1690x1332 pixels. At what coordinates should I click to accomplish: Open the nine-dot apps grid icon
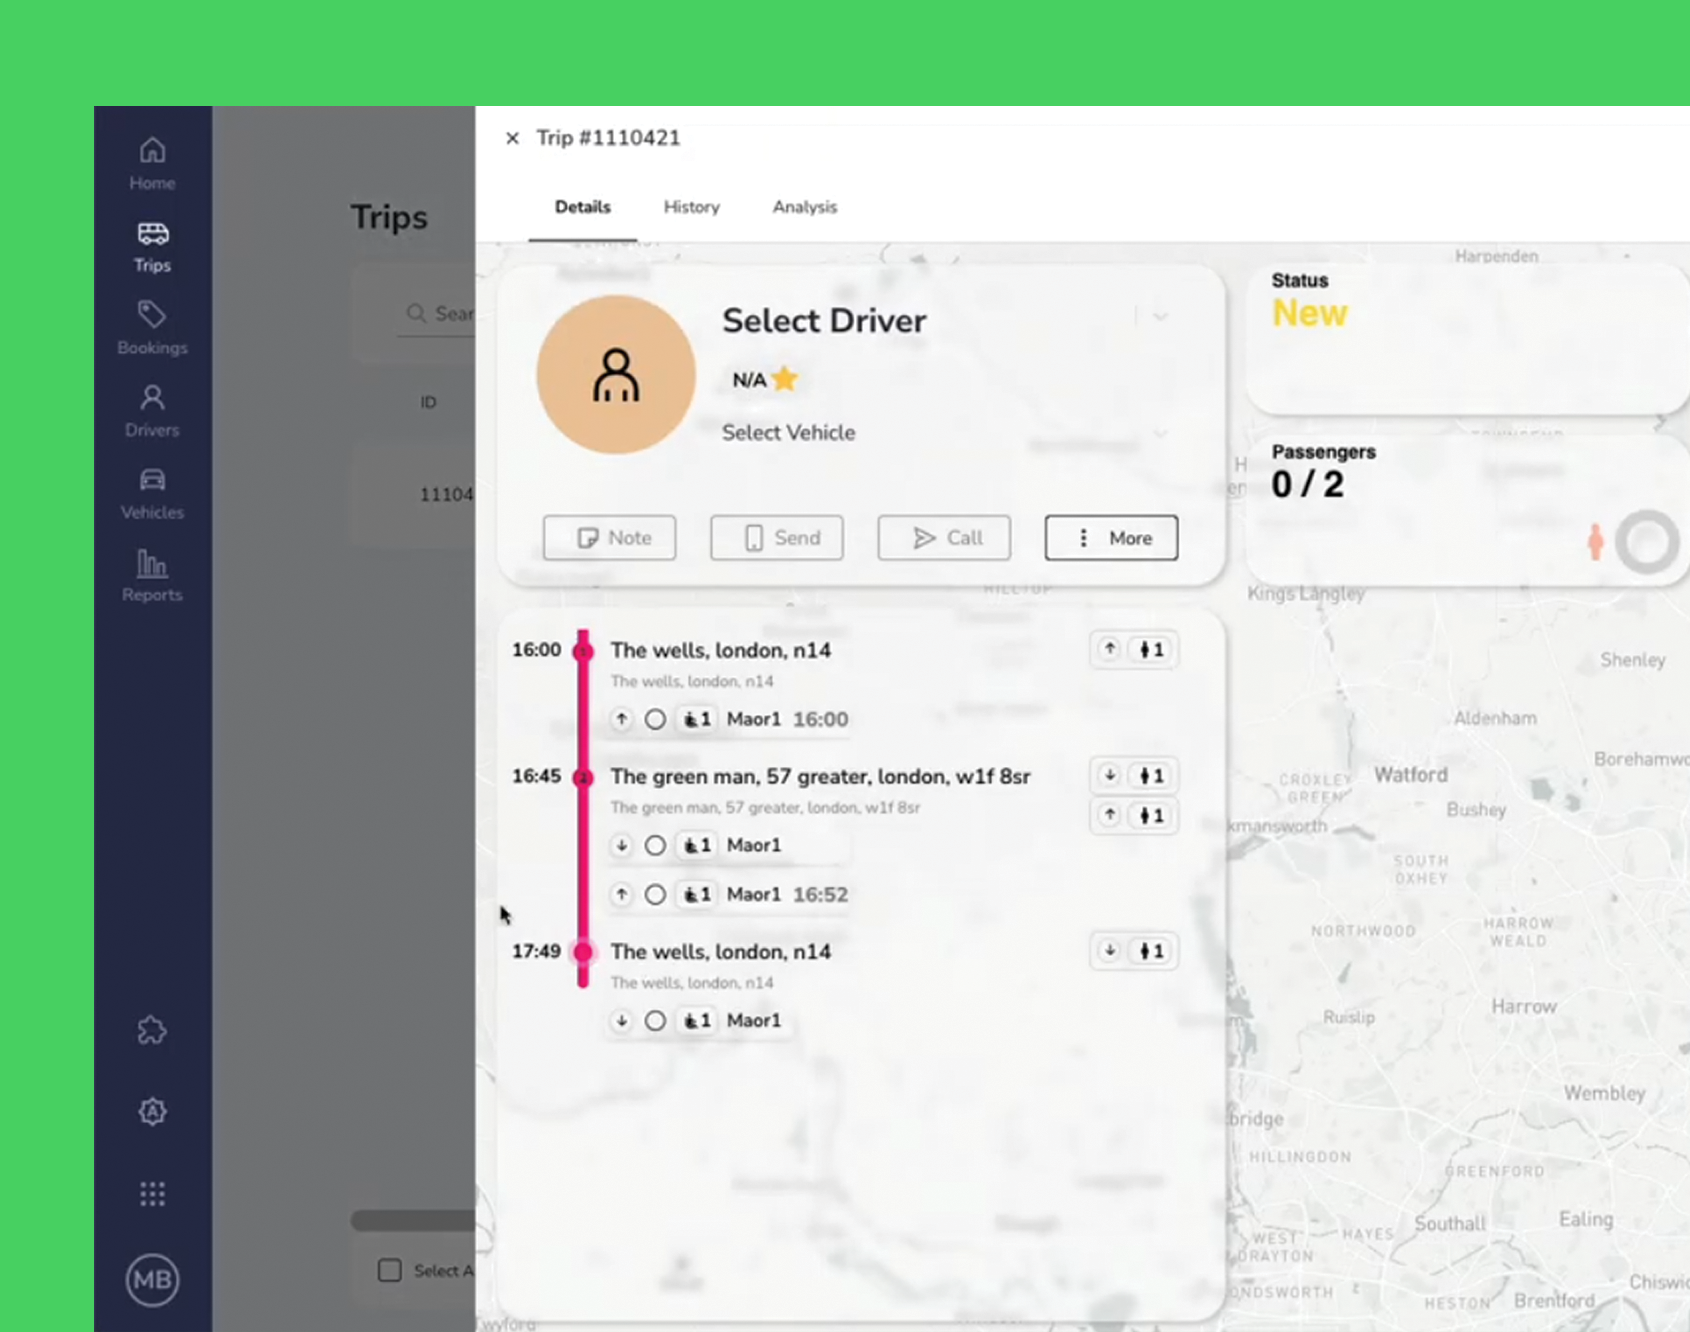[152, 1193]
